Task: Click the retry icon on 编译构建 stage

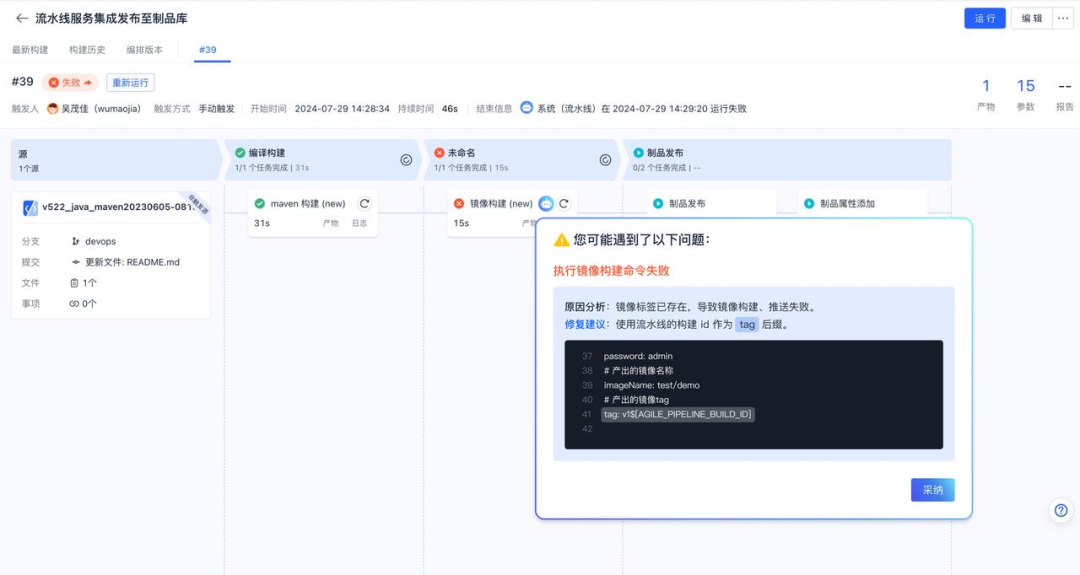Action: 406,160
